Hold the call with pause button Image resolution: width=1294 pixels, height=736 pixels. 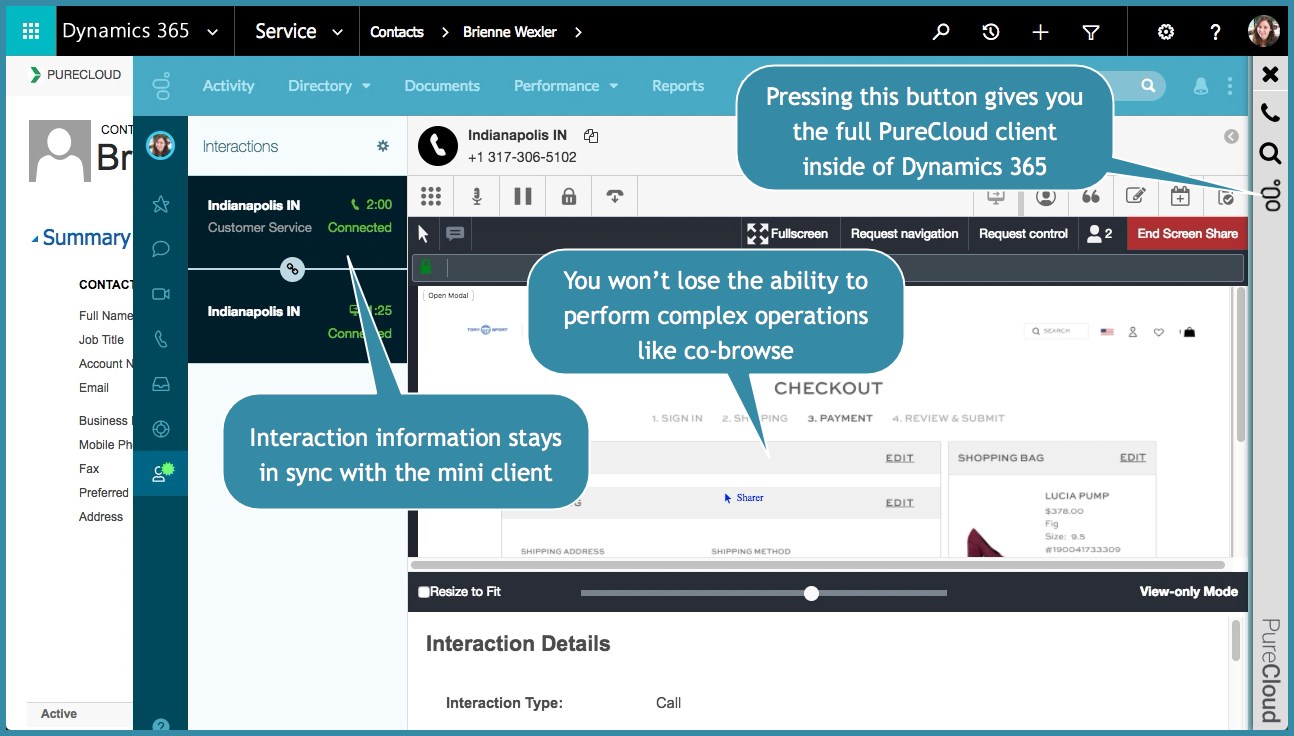523,196
